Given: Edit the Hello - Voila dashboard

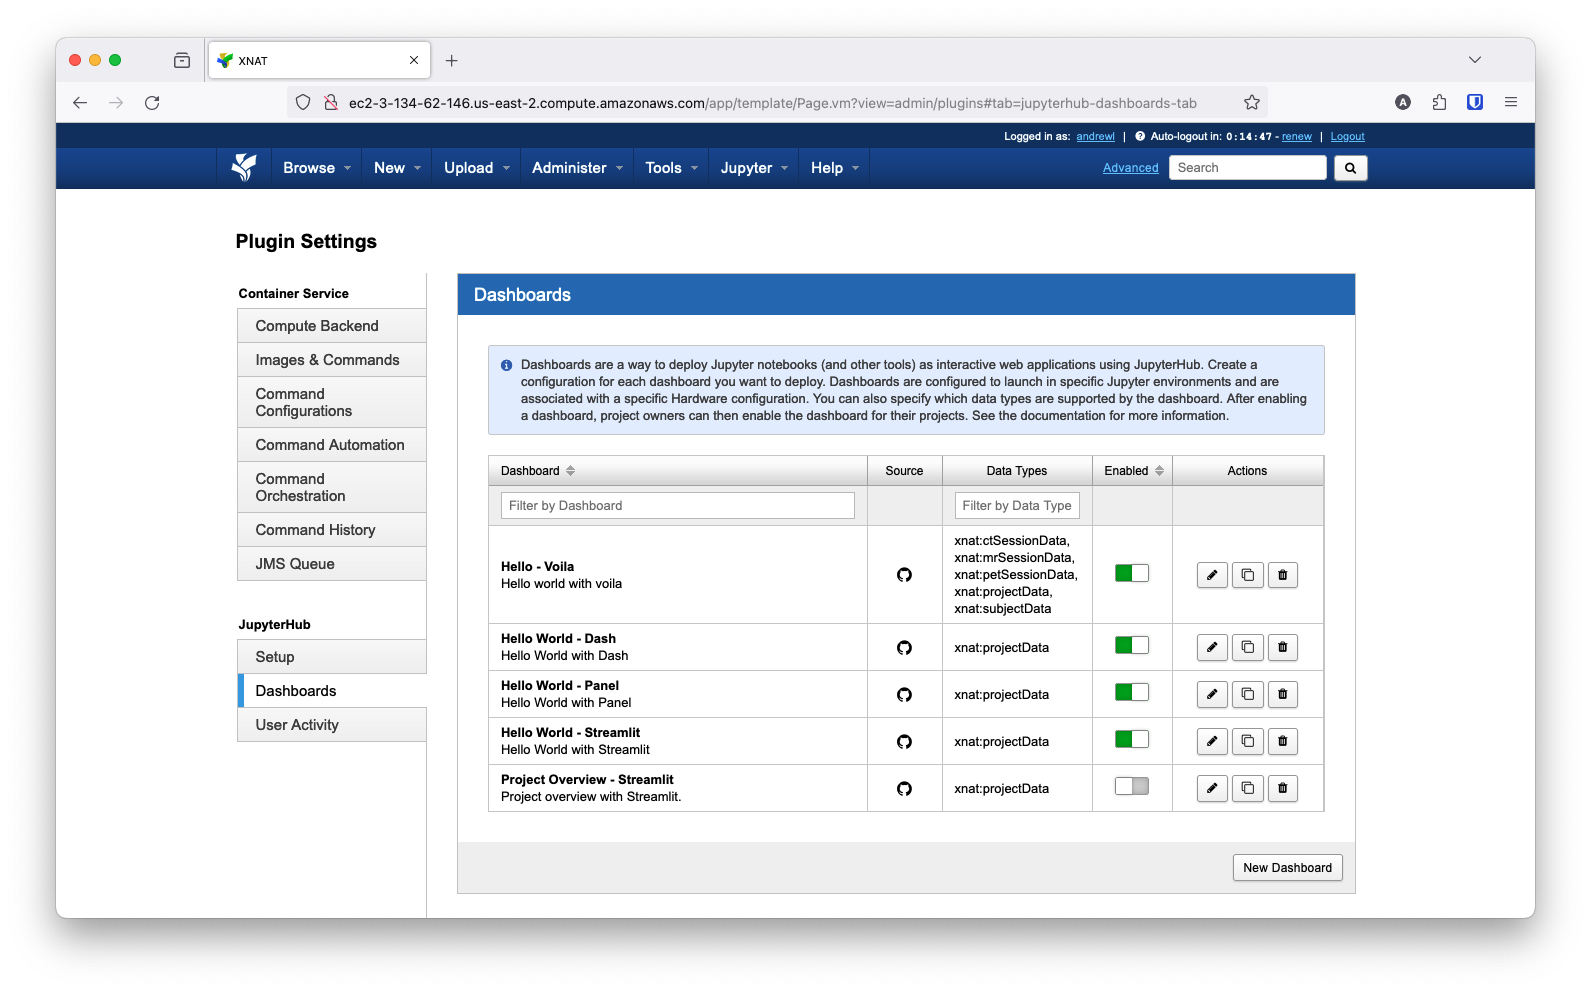Looking at the screenshot, I should coord(1212,575).
